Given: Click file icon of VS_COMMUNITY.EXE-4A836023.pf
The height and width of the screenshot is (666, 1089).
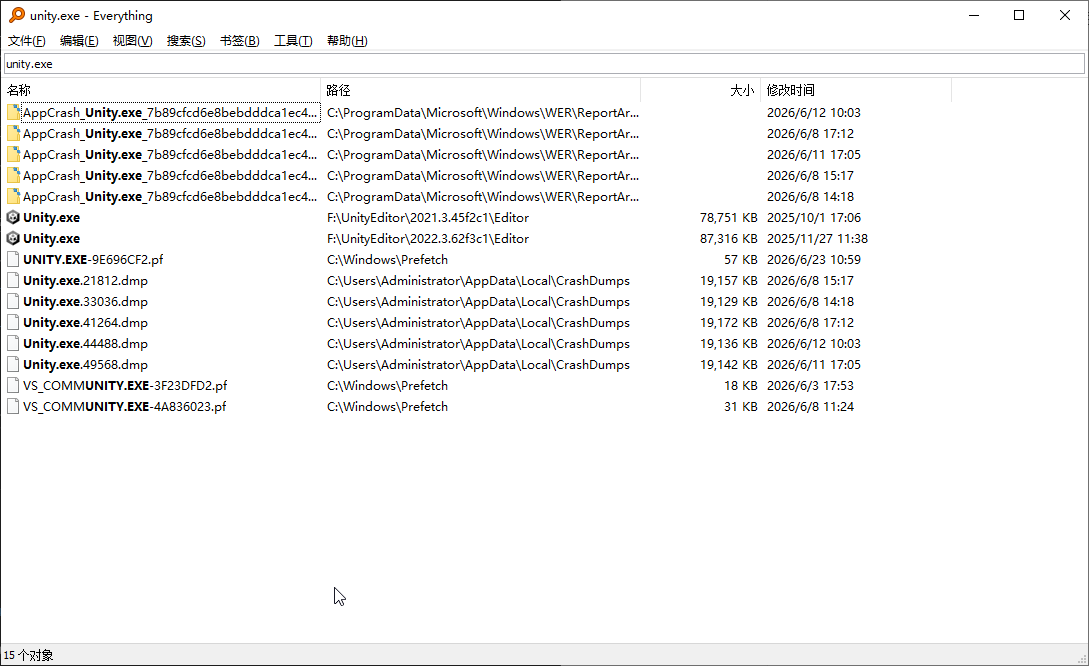Looking at the screenshot, I should [13, 406].
